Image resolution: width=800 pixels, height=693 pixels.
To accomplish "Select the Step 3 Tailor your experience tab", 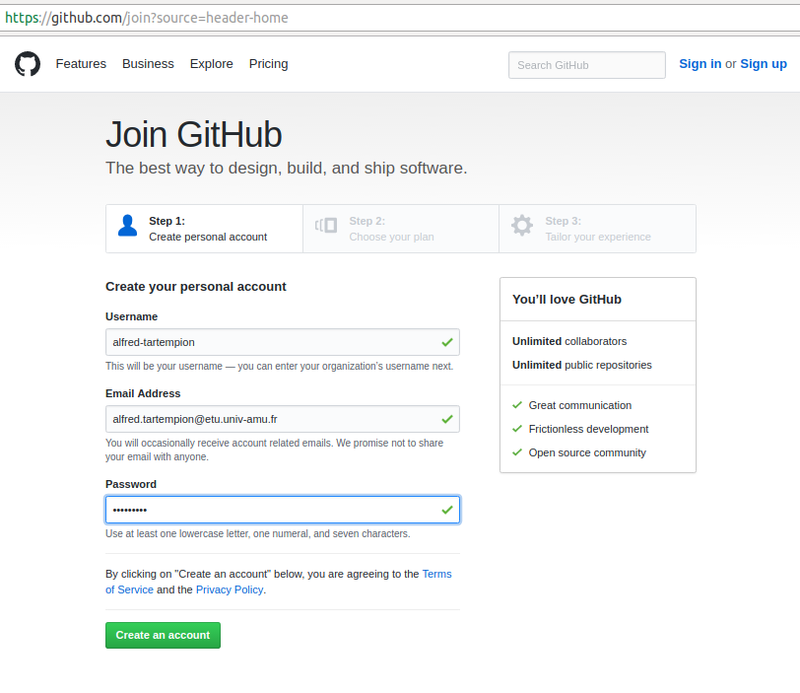I will point(597,229).
